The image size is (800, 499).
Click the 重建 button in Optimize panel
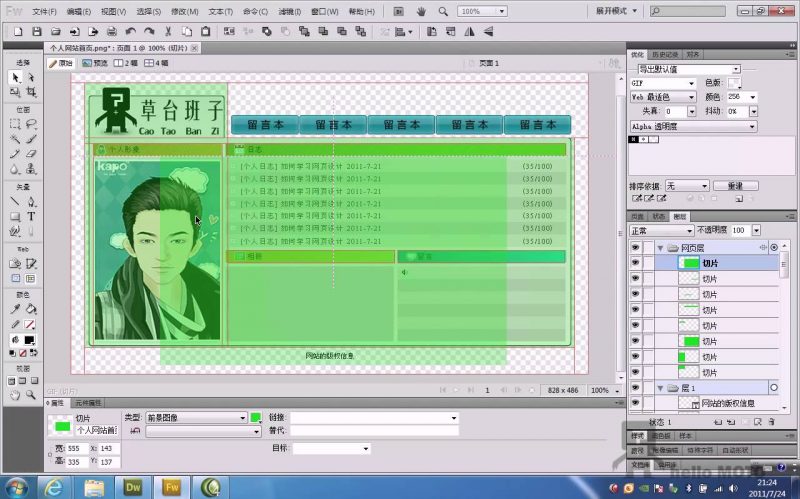click(735, 186)
